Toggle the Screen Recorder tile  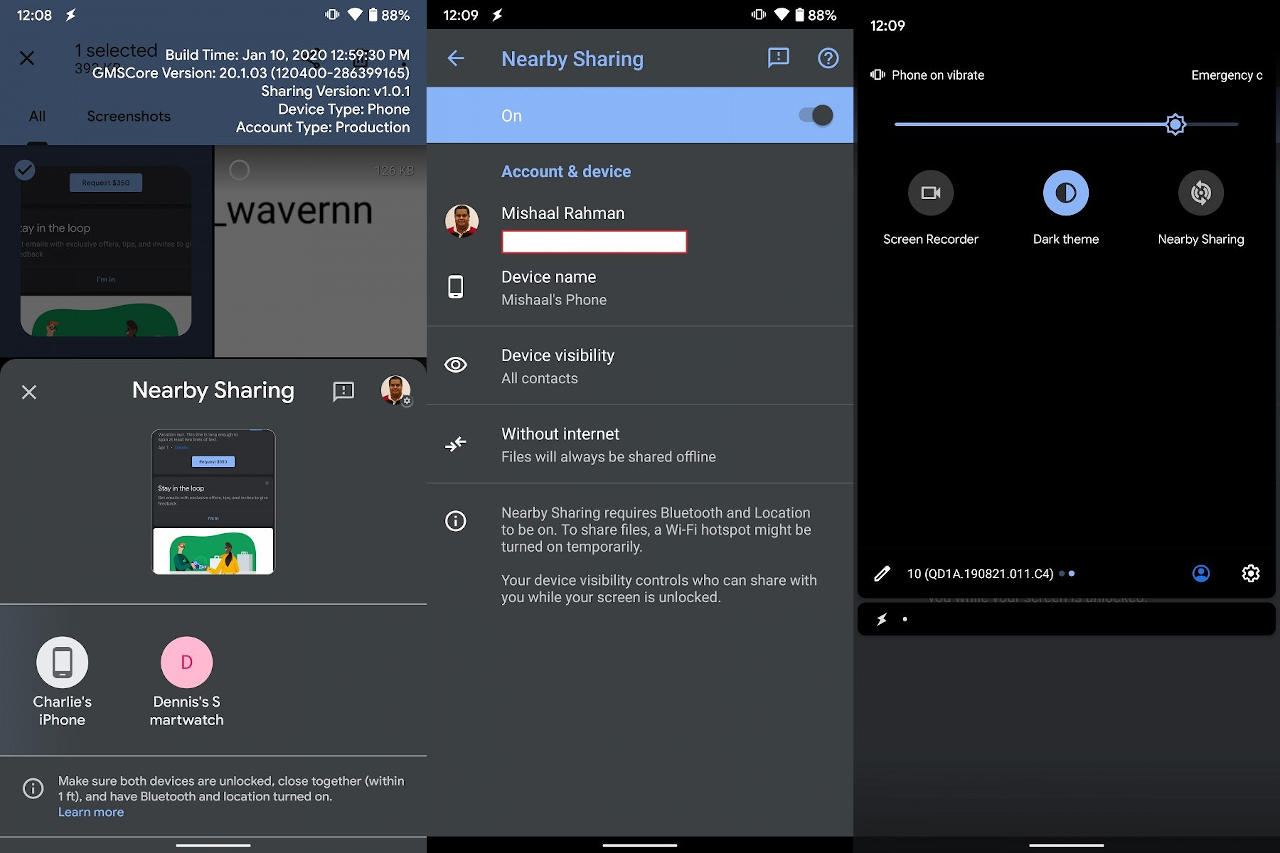pos(930,193)
